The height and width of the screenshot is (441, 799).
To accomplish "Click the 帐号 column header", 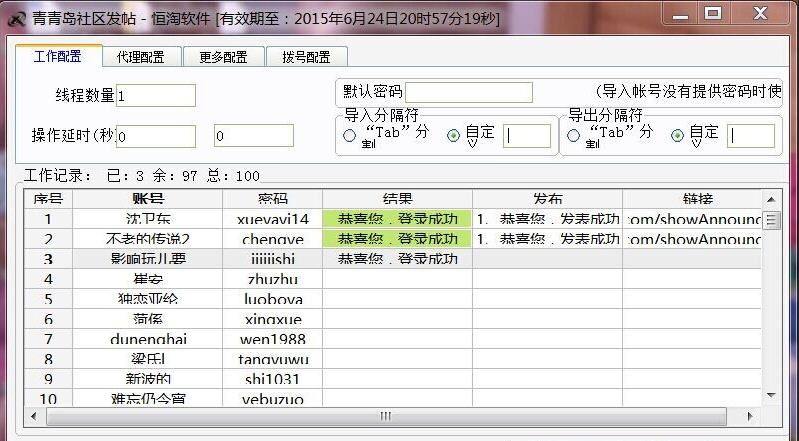I will coord(148,198).
